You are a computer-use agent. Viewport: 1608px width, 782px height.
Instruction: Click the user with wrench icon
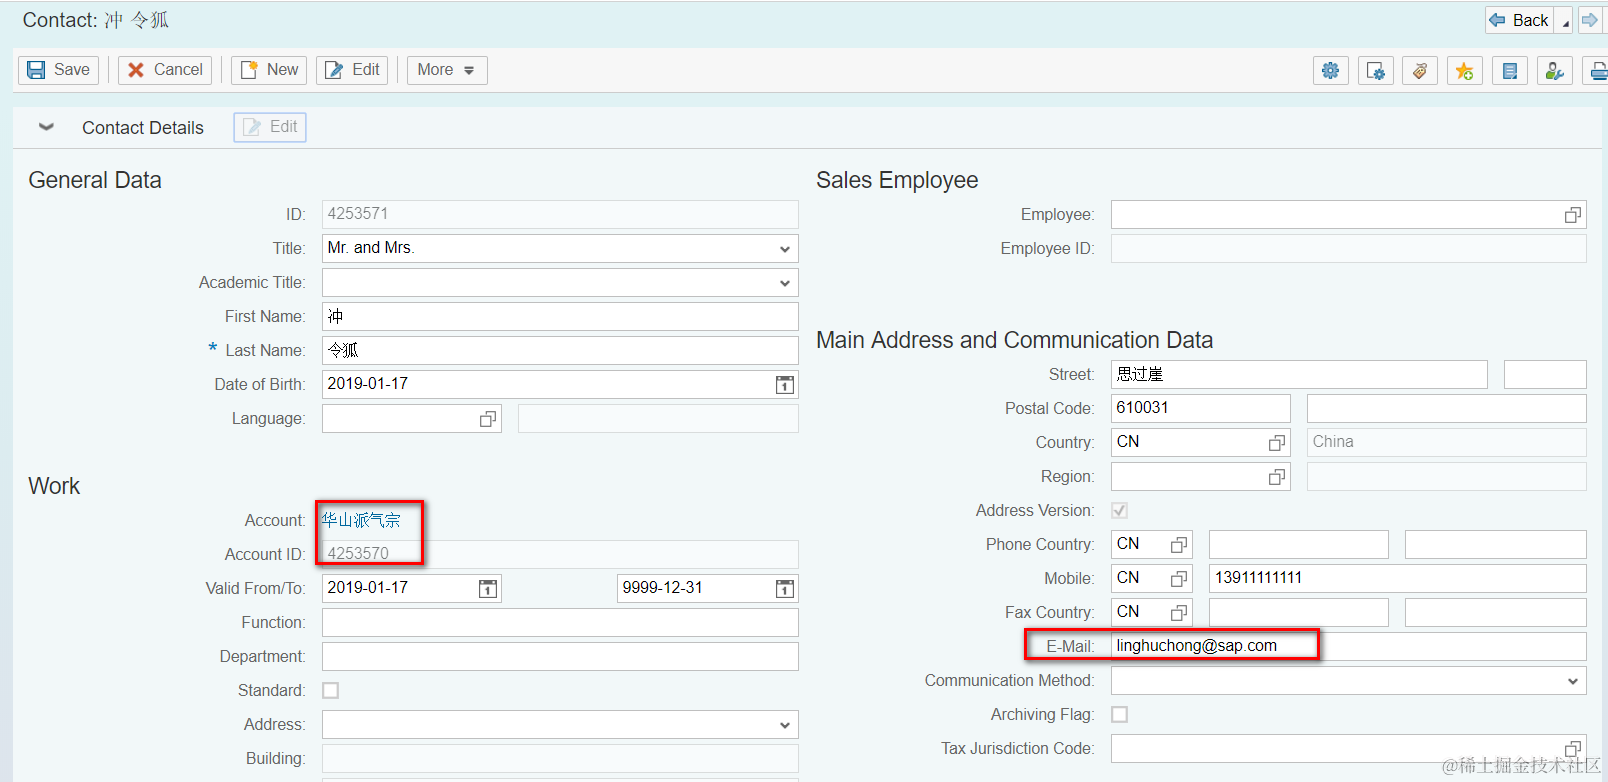tap(1555, 70)
